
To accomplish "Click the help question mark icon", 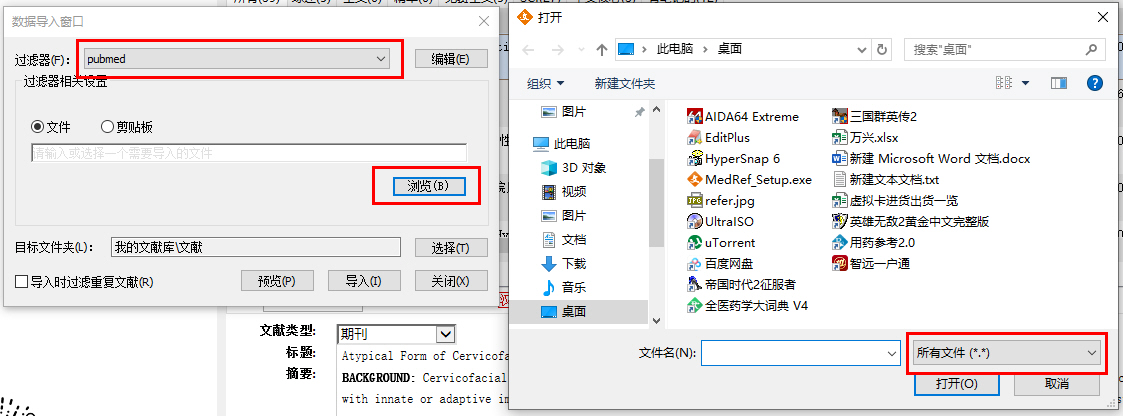I will 1094,84.
